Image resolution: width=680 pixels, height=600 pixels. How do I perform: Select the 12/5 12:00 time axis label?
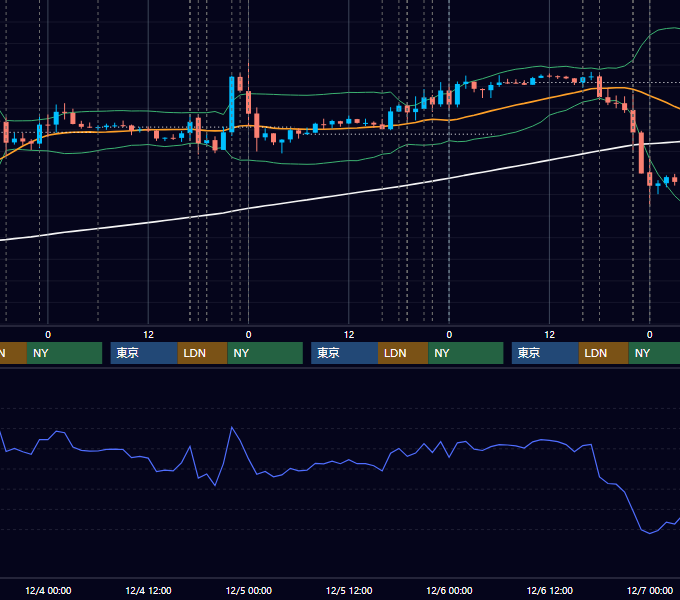tap(349, 590)
